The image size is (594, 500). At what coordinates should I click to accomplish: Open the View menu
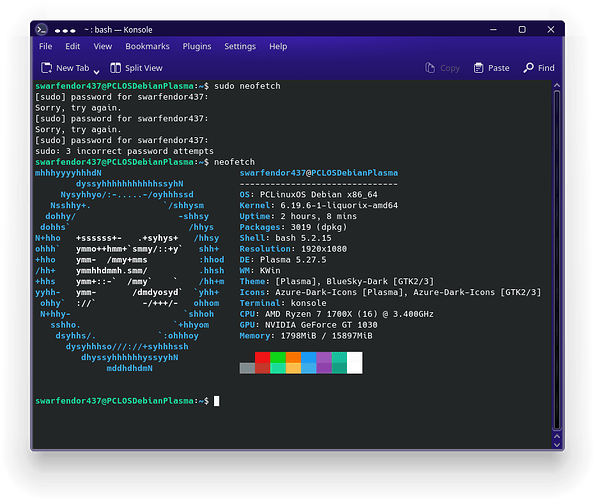click(x=103, y=46)
